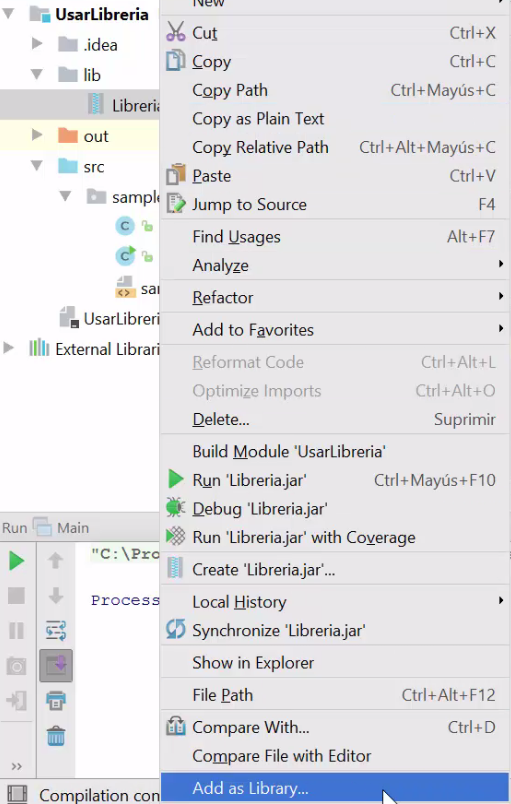511x804 pixels.
Task: Click the Stop square icon in Run panel
Action: 16,596
